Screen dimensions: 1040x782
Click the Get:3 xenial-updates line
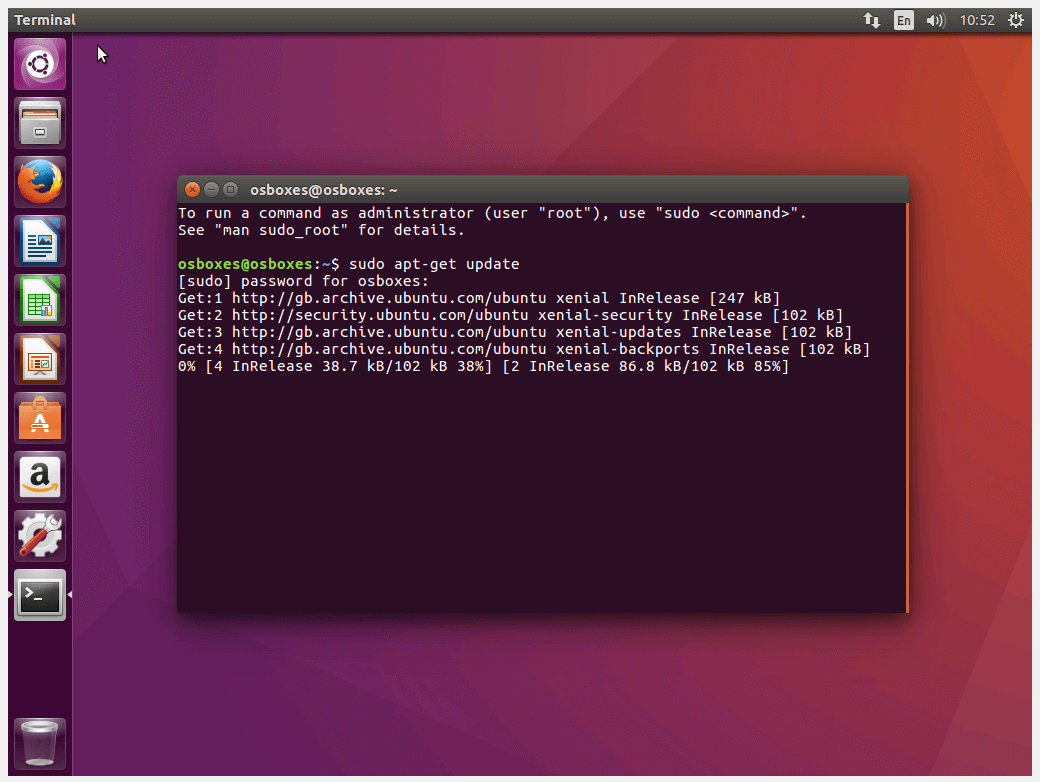[x=515, y=332]
